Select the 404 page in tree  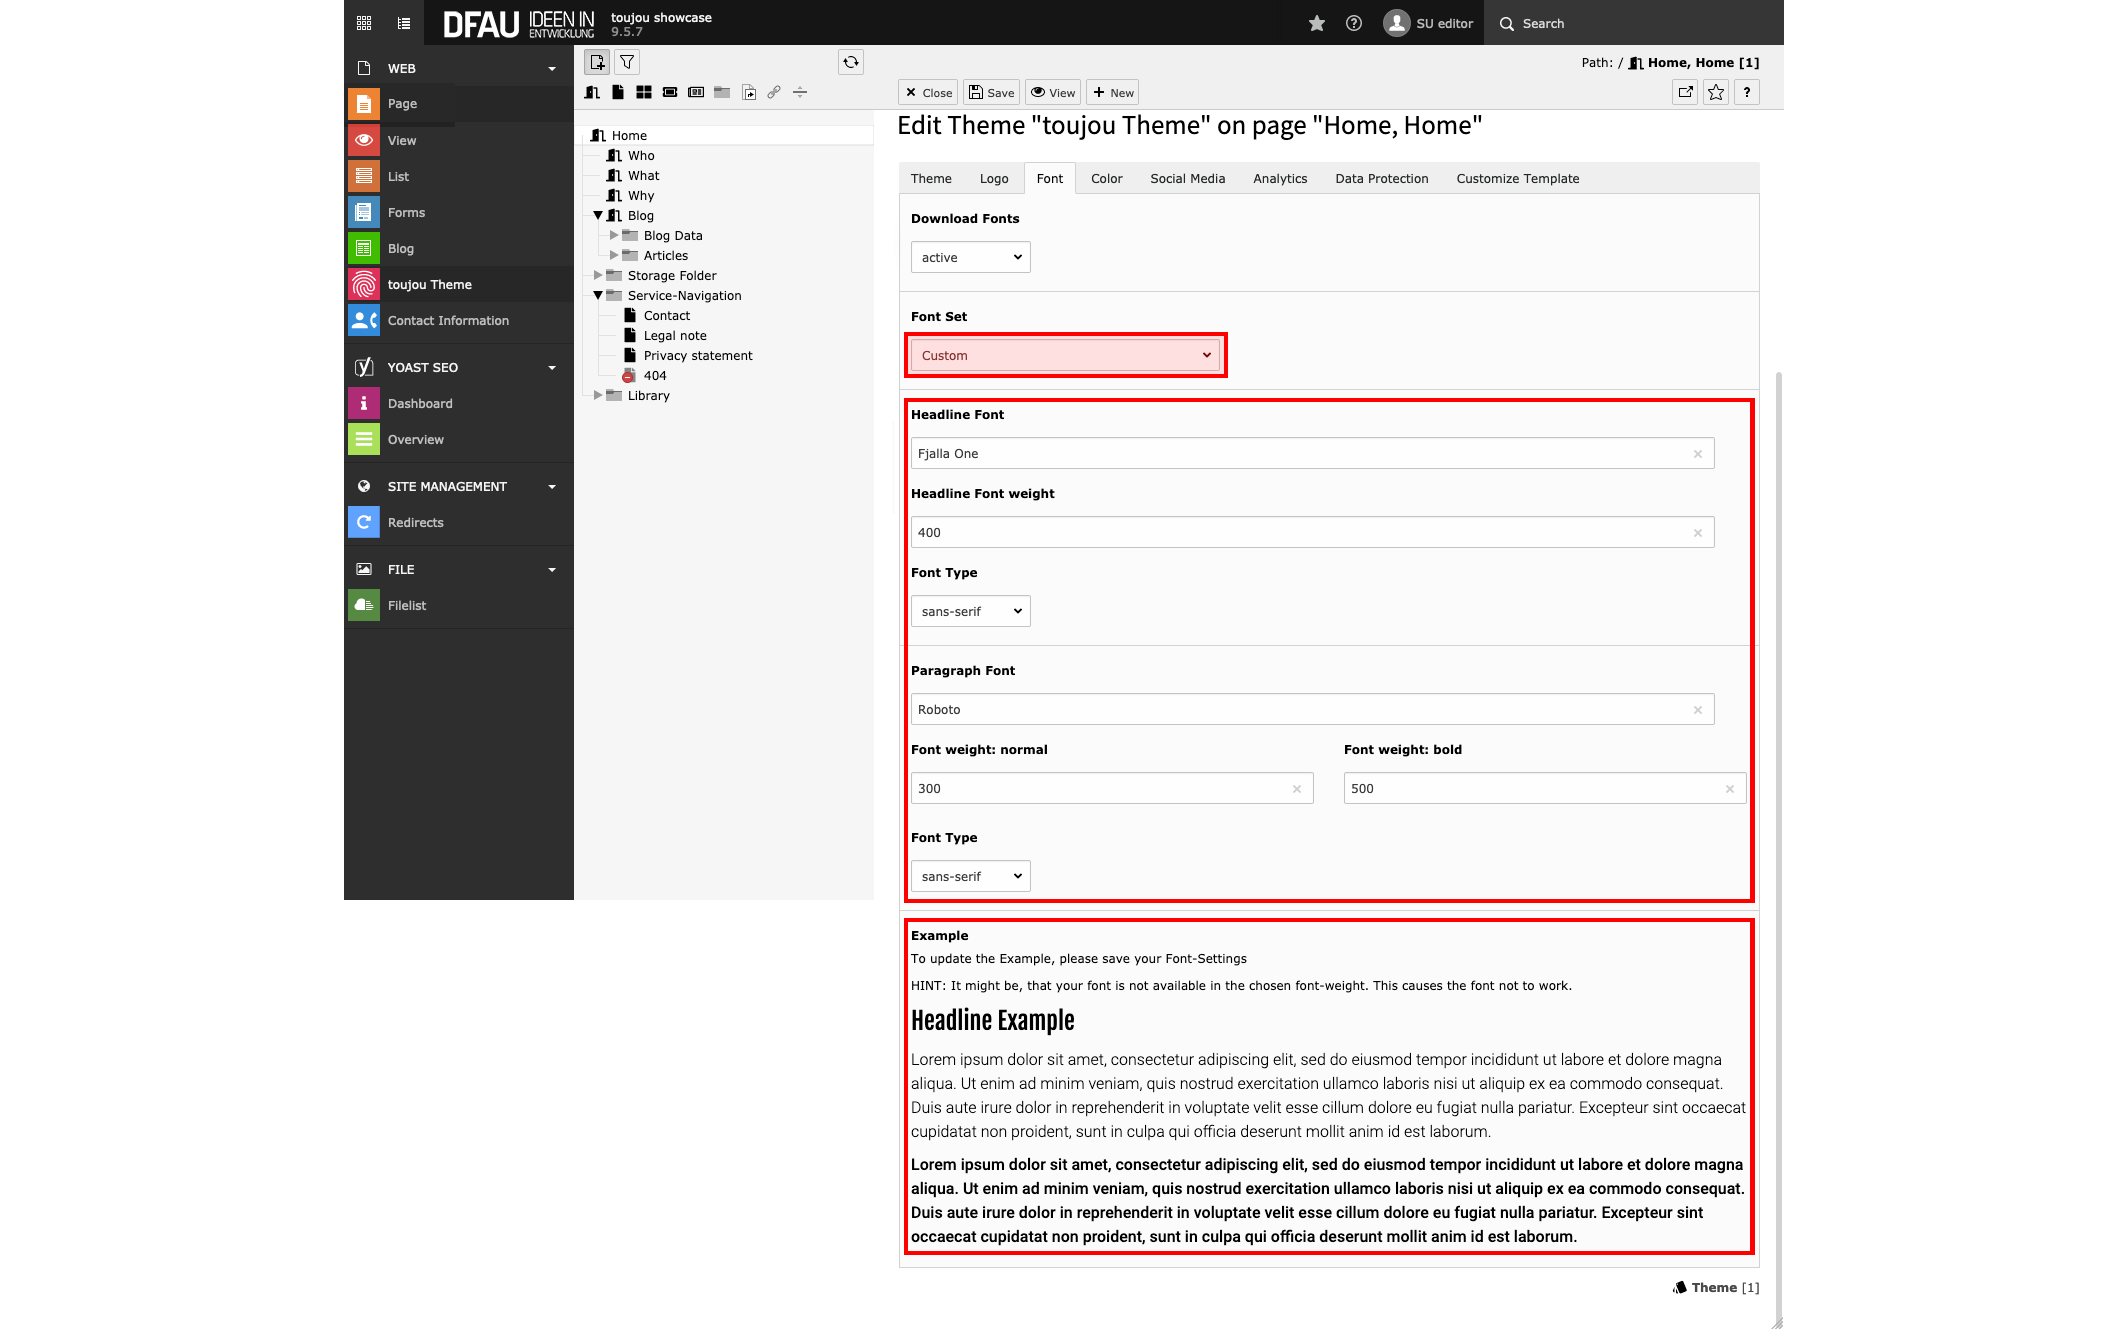coord(655,375)
